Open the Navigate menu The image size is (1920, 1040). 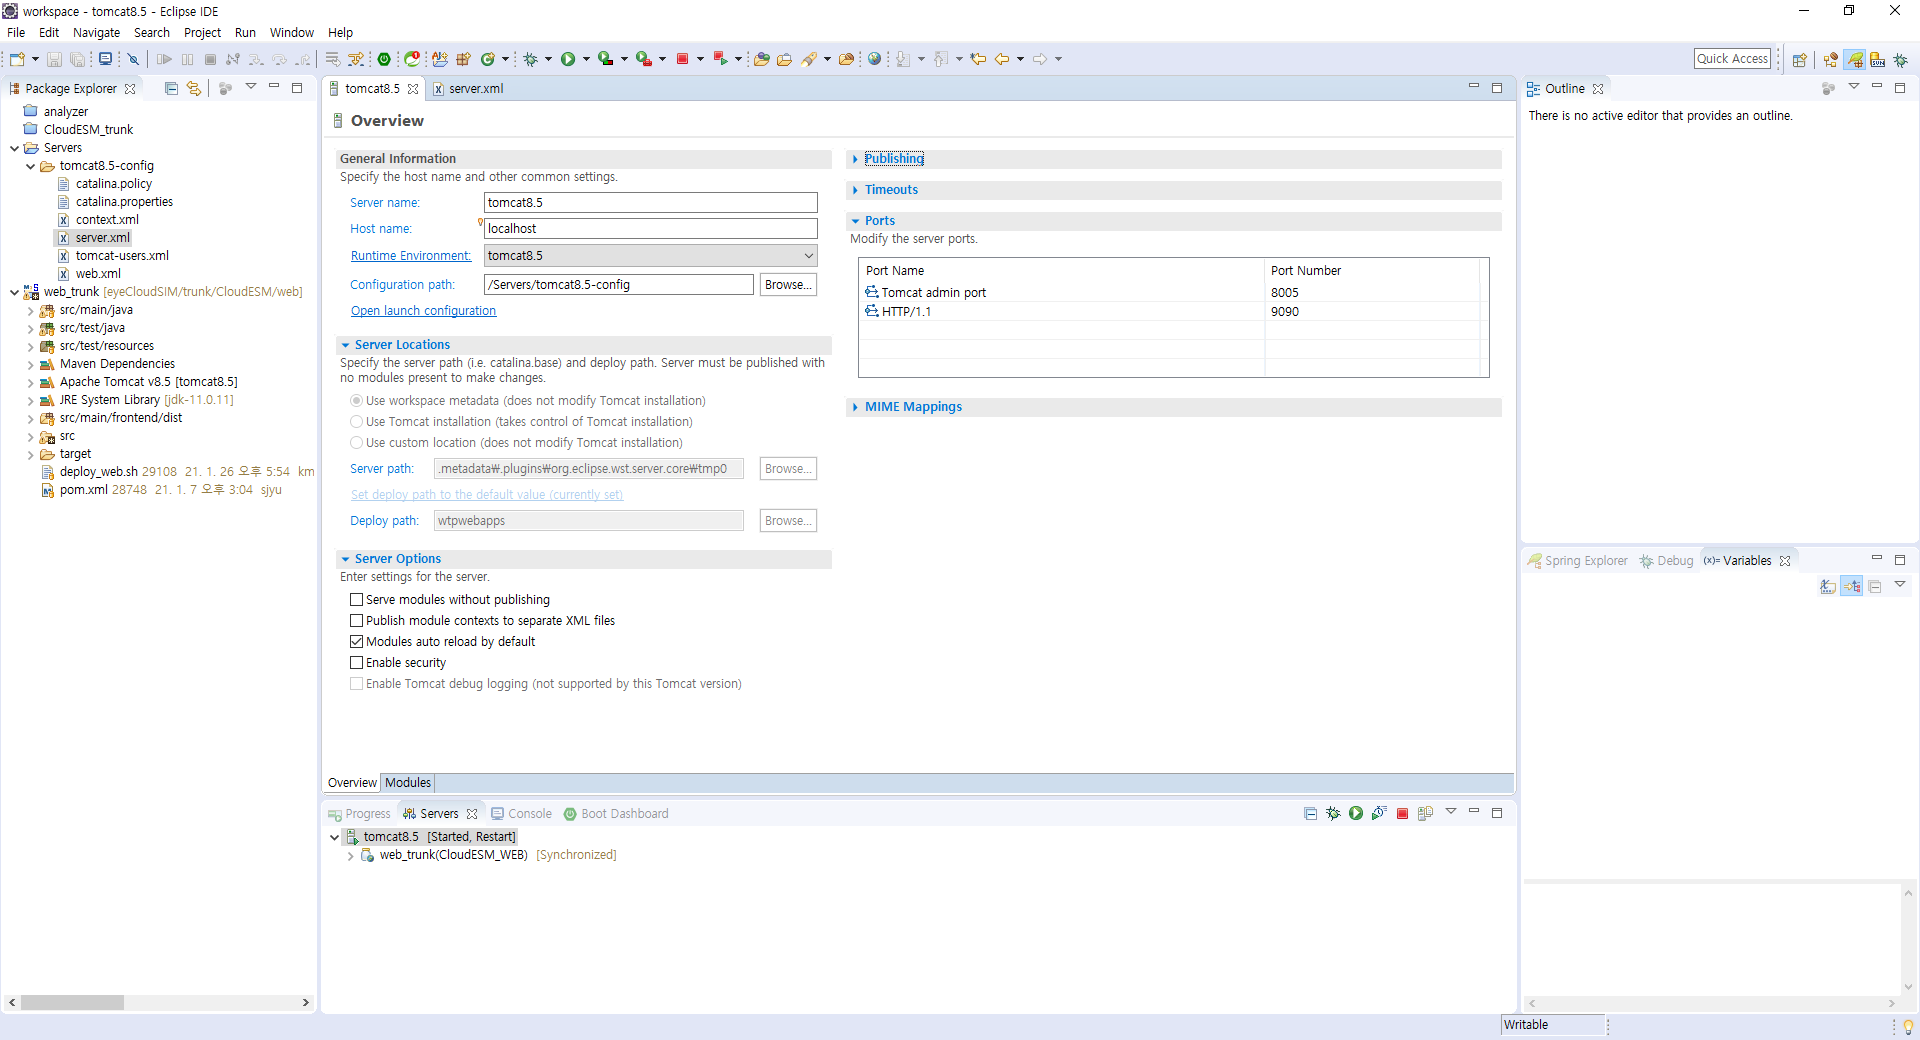96,33
